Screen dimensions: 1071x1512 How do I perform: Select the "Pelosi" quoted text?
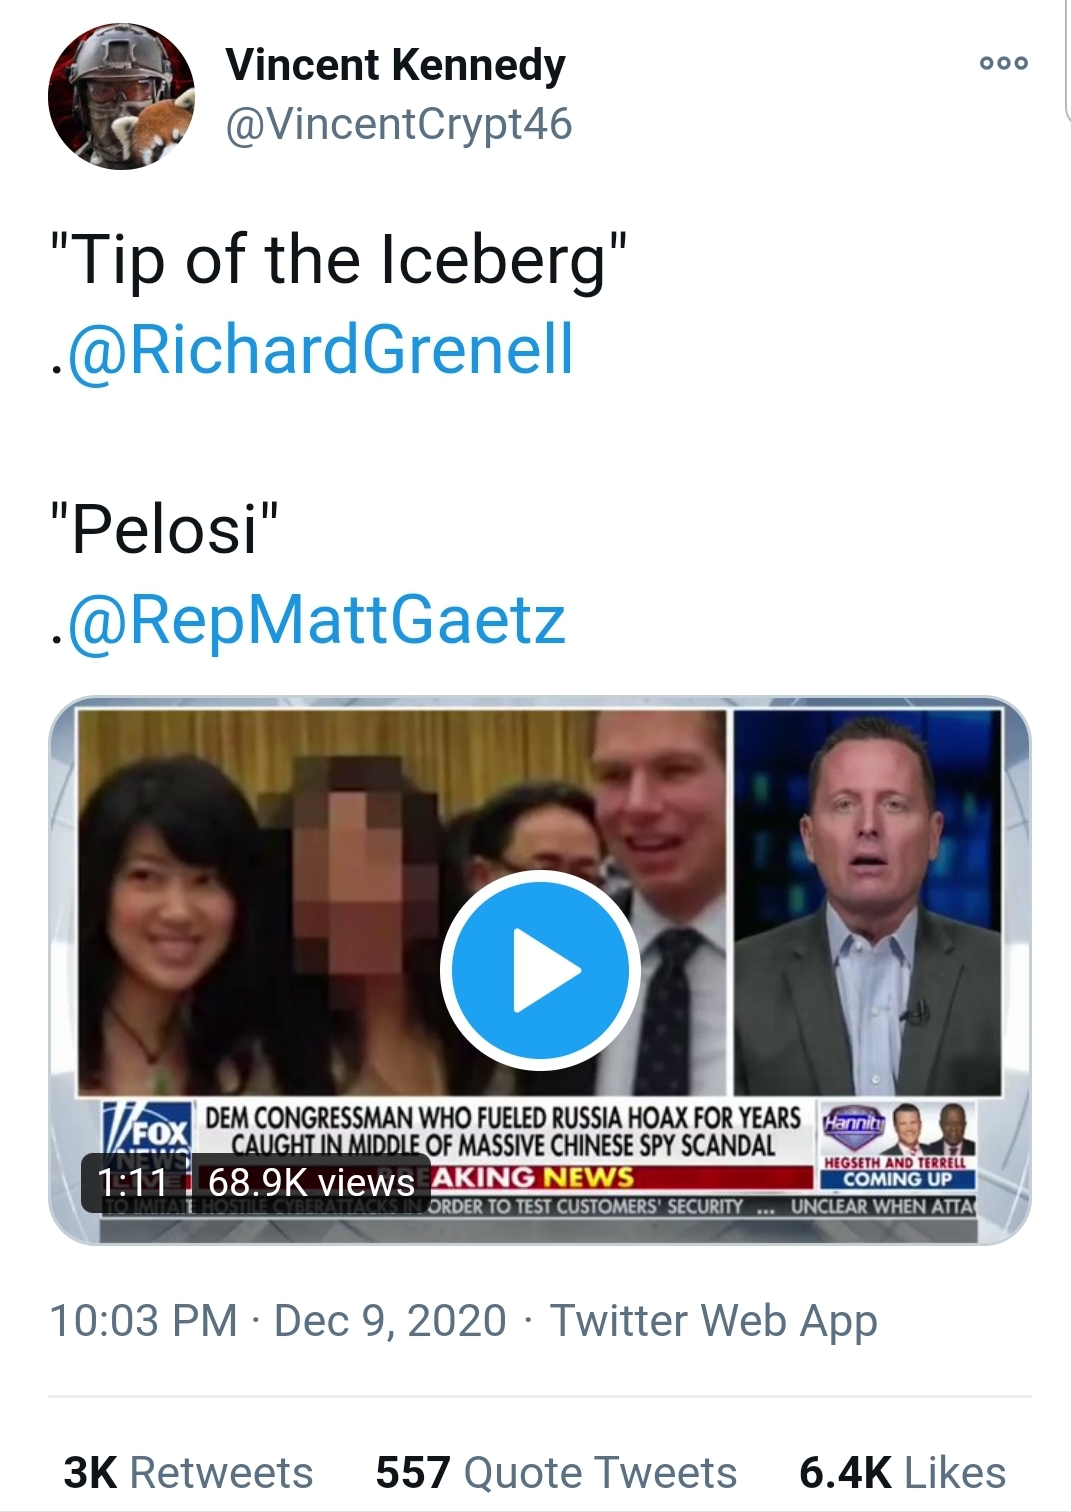click(x=165, y=528)
